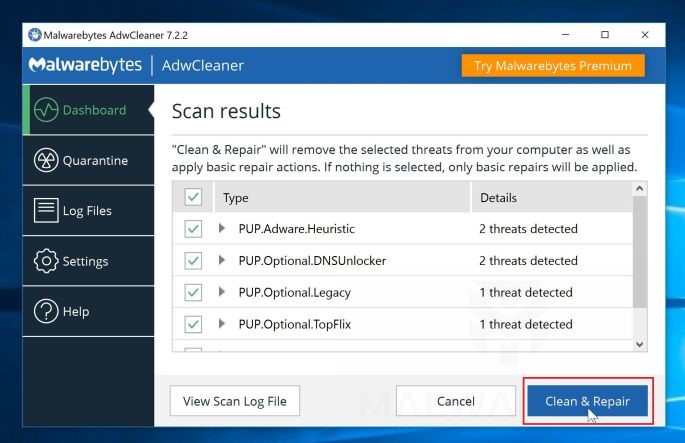This screenshot has height=443, width=685.
Task: Click '2 threats detected' for PUP.Adware.Heuristic
Action: (529, 228)
